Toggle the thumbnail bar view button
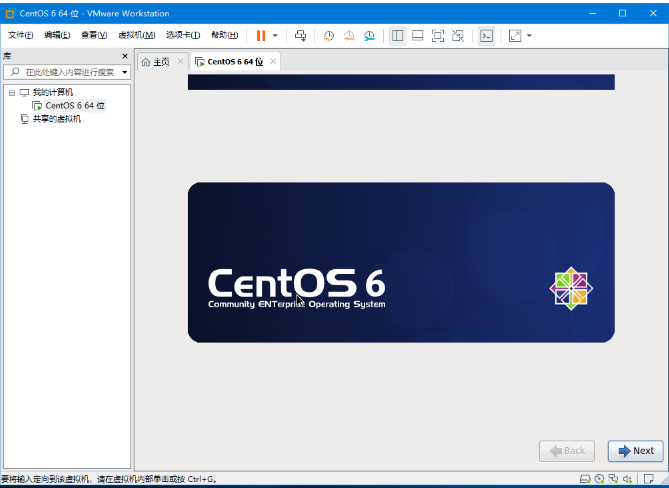Screen dimensions: 669x488 (x=418, y=35)
